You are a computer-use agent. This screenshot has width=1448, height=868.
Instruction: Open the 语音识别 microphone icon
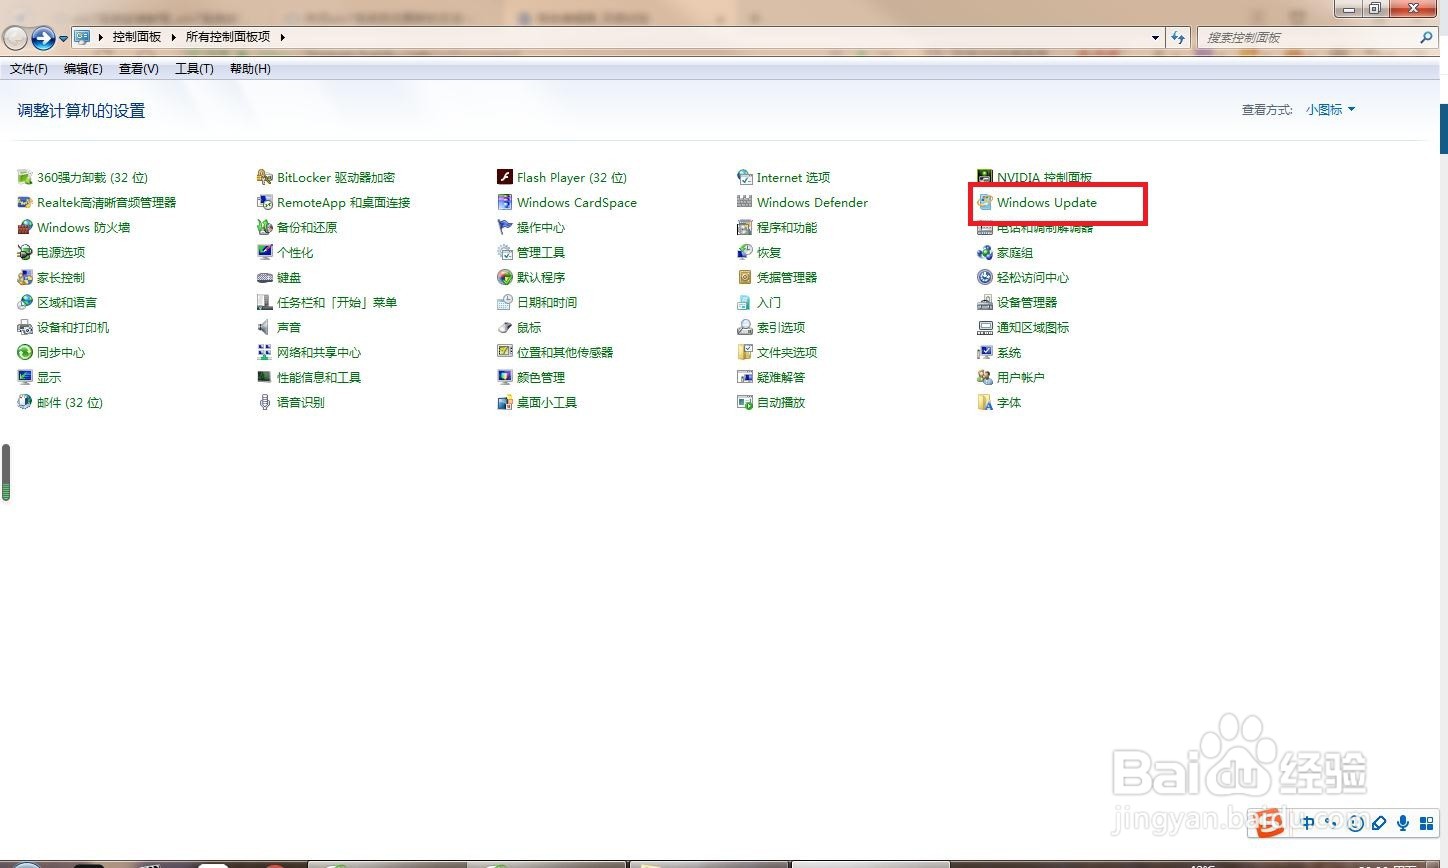(265, 402)
